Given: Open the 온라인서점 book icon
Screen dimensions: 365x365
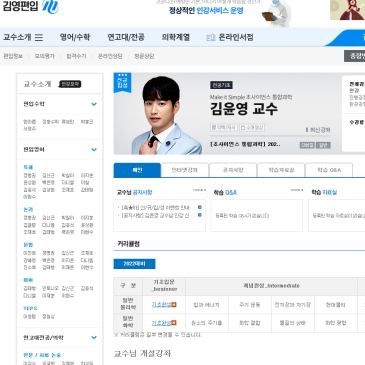Looking at the screenshot, I should click(211, 38).
